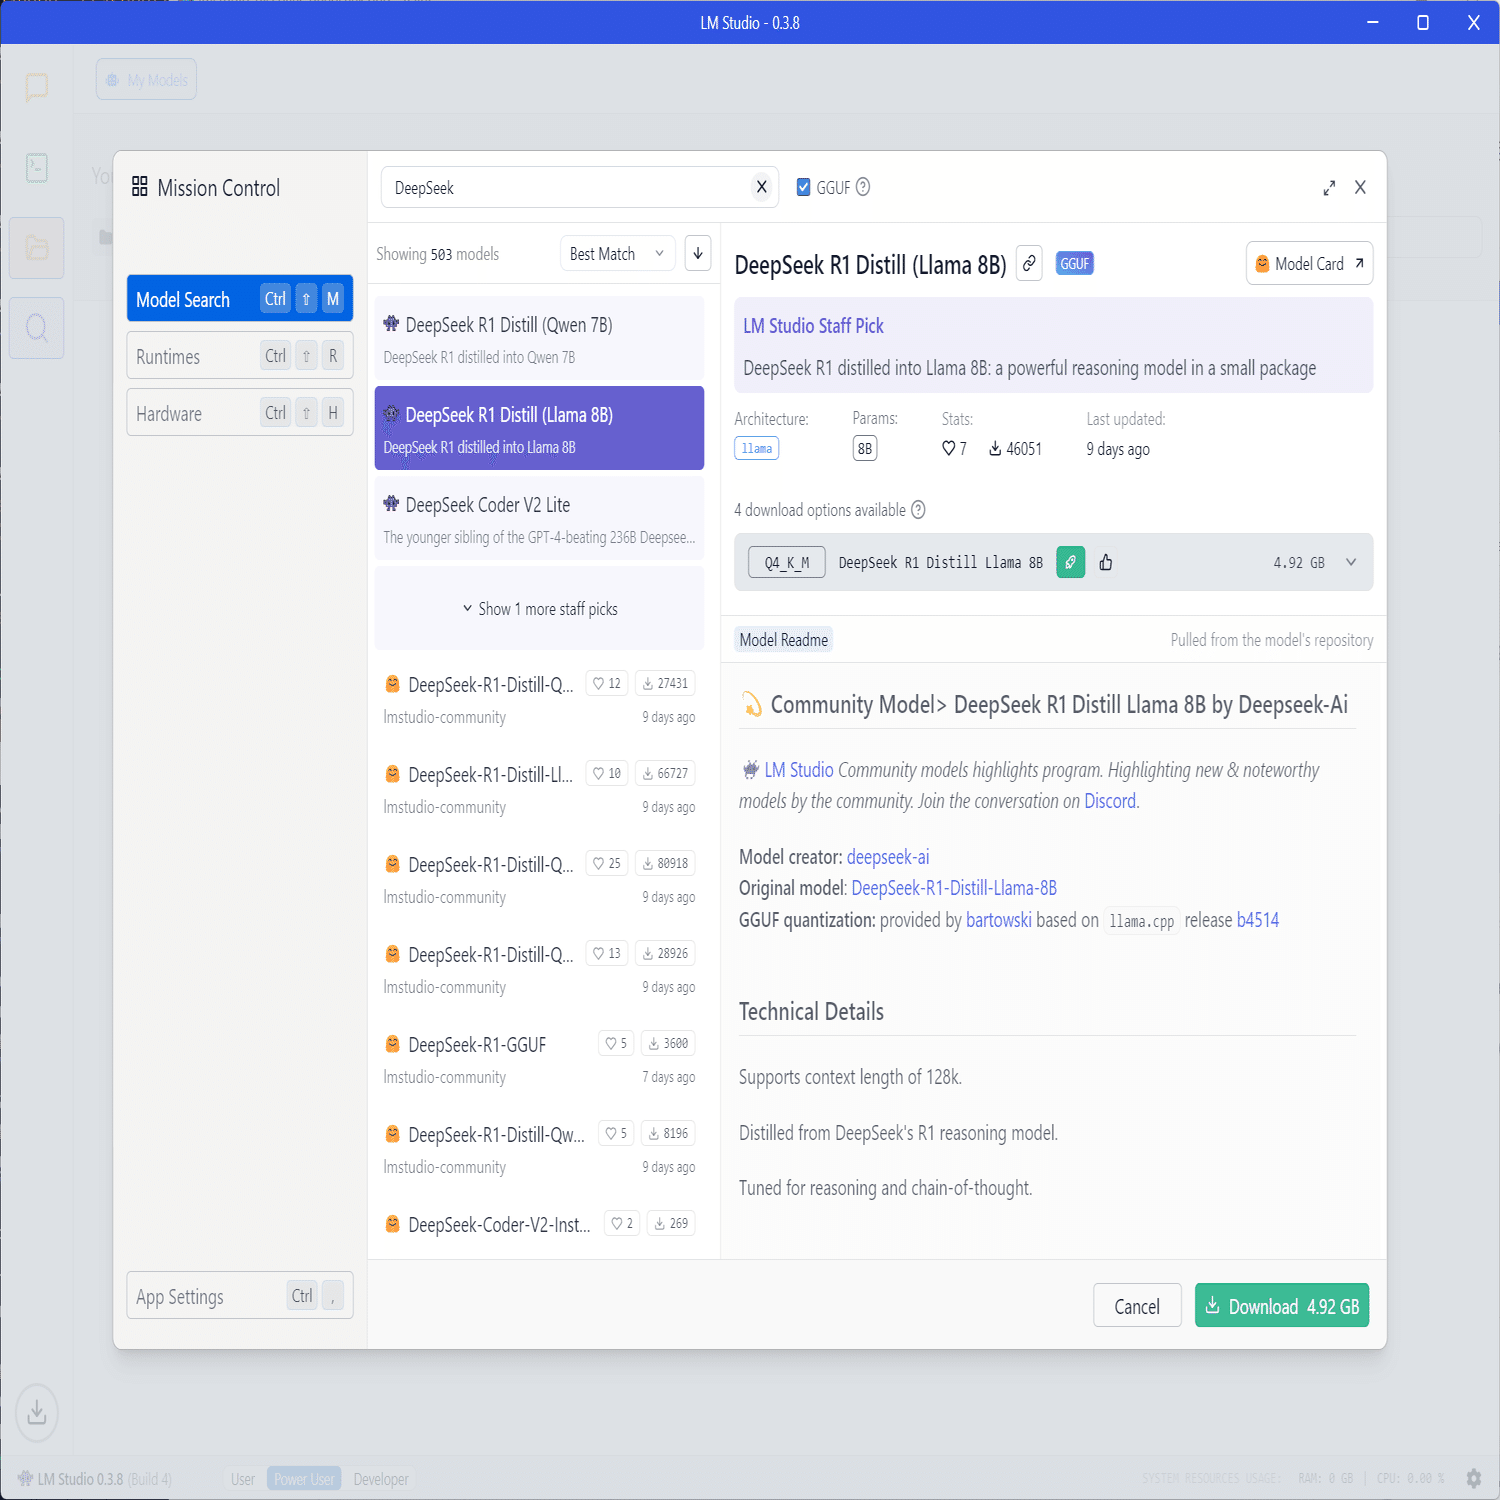This screenshot has width=1500, height=1500.
Task: Select the Model Readme tab
Action: (784, 640)
